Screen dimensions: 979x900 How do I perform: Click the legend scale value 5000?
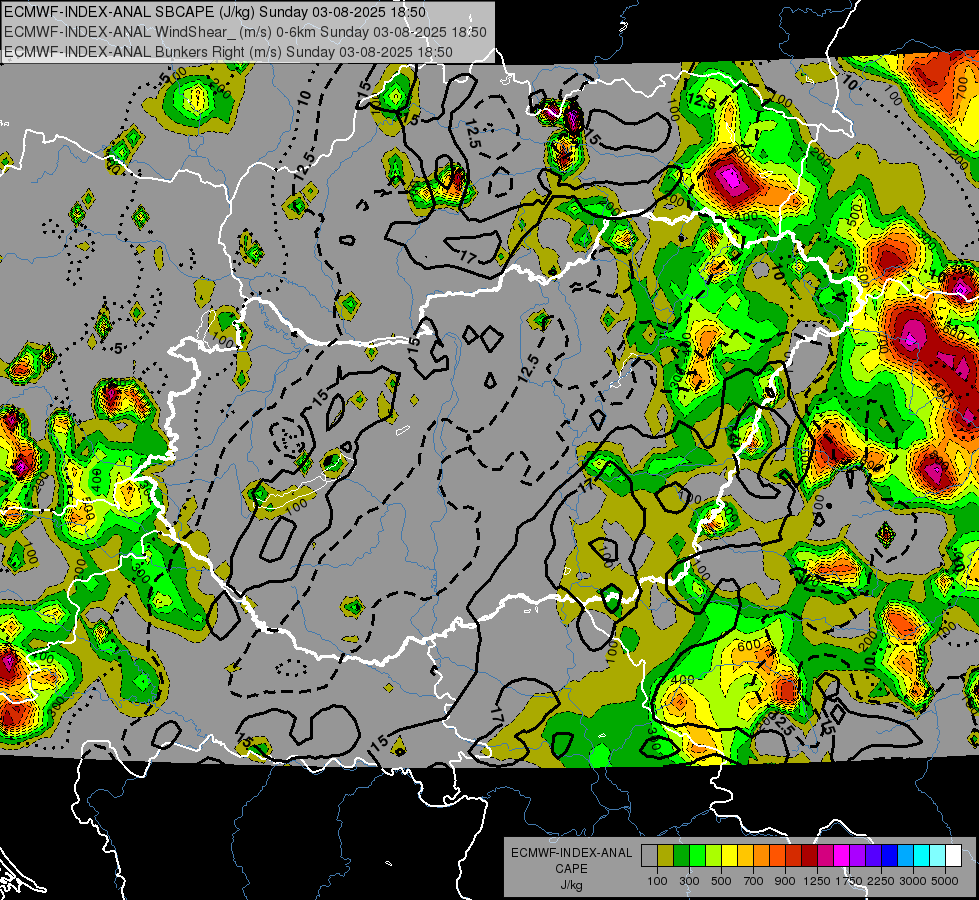(945, 881)
